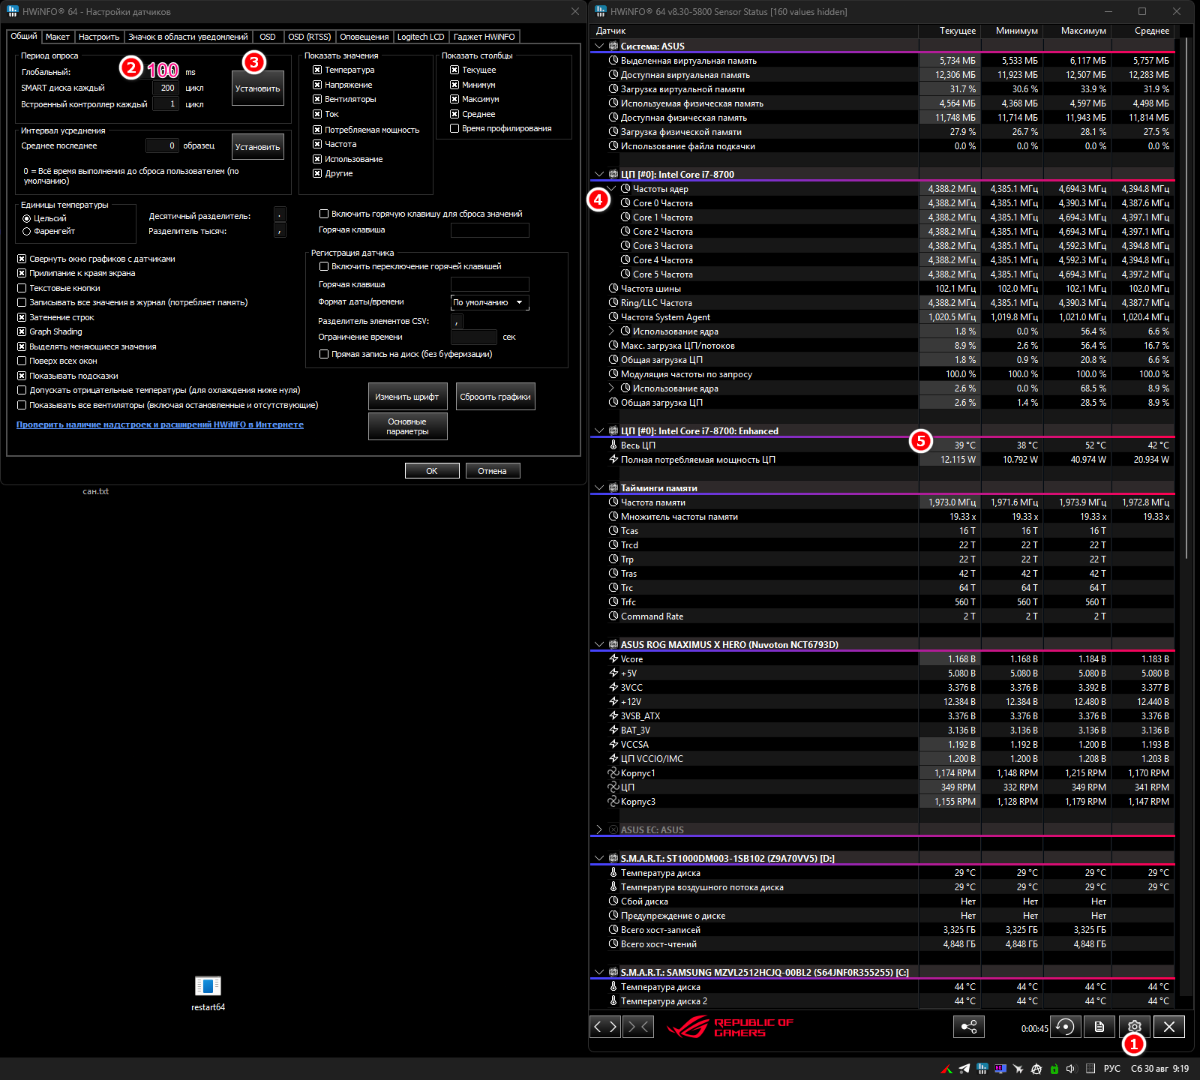Click the Ограничение времени input field
Screen dimensions: 1200x1080
click(474, 337)
